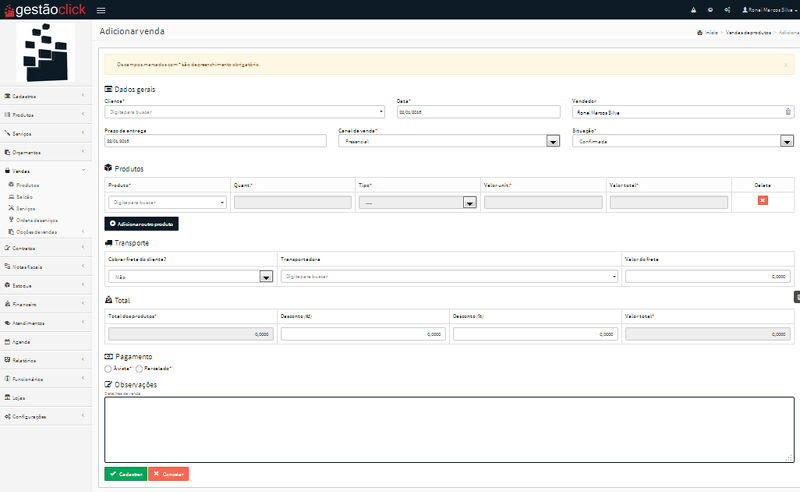Viewport: 800px width, 492px height.
Task: Click the Desconto (%) input field
Action: coord(536,334)
